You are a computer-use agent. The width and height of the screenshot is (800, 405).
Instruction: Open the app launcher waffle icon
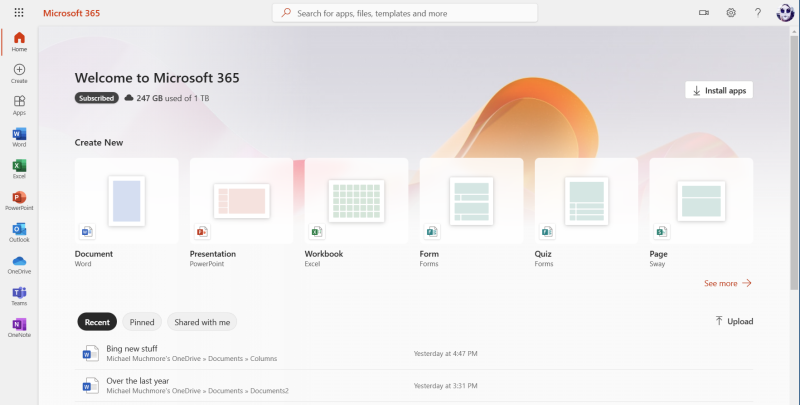click(19, 13)
